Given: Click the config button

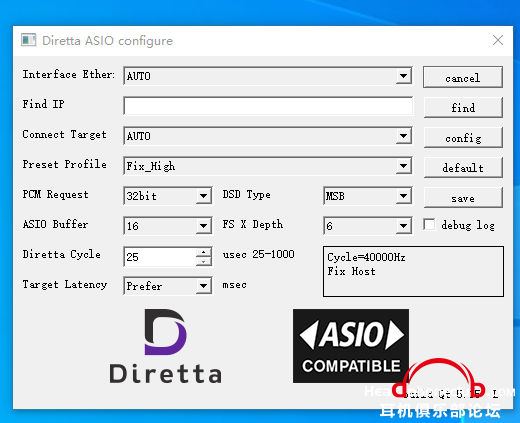Looking at the screenshot, I should coord(463,137).
